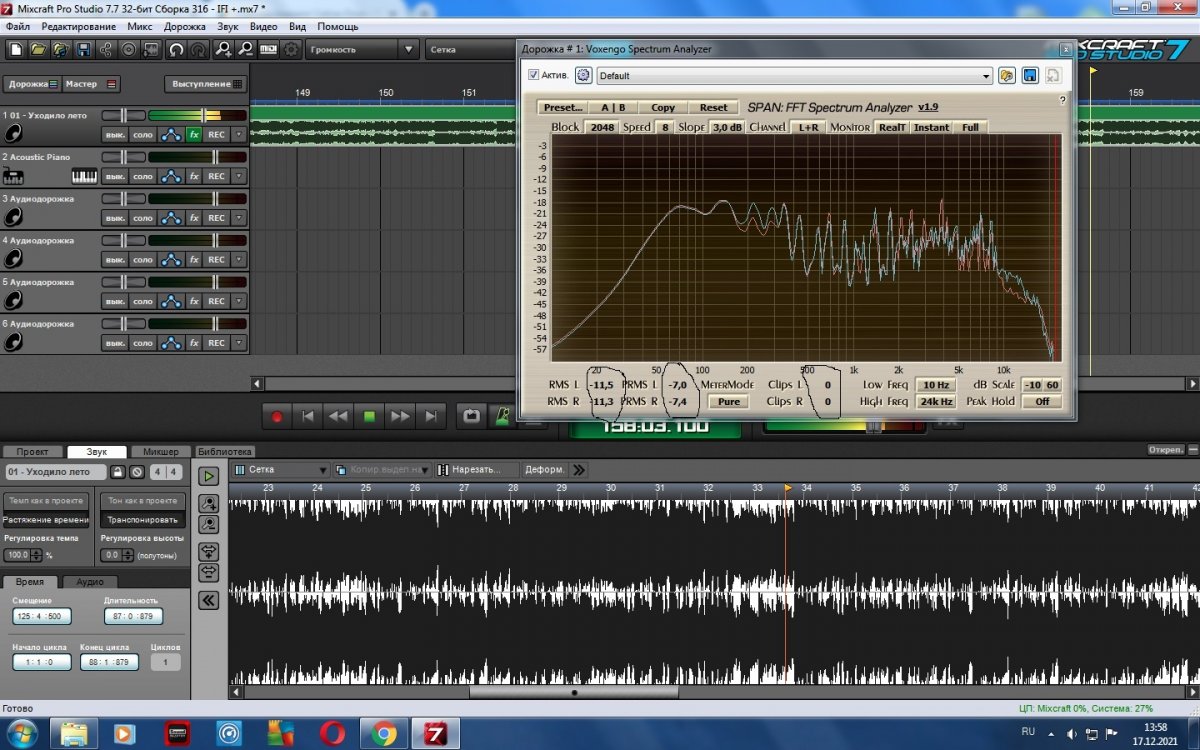Toggle the Актив. checkbox in SPAN
This screenshot has height=750, width=1200.
[x=533, y=75]
